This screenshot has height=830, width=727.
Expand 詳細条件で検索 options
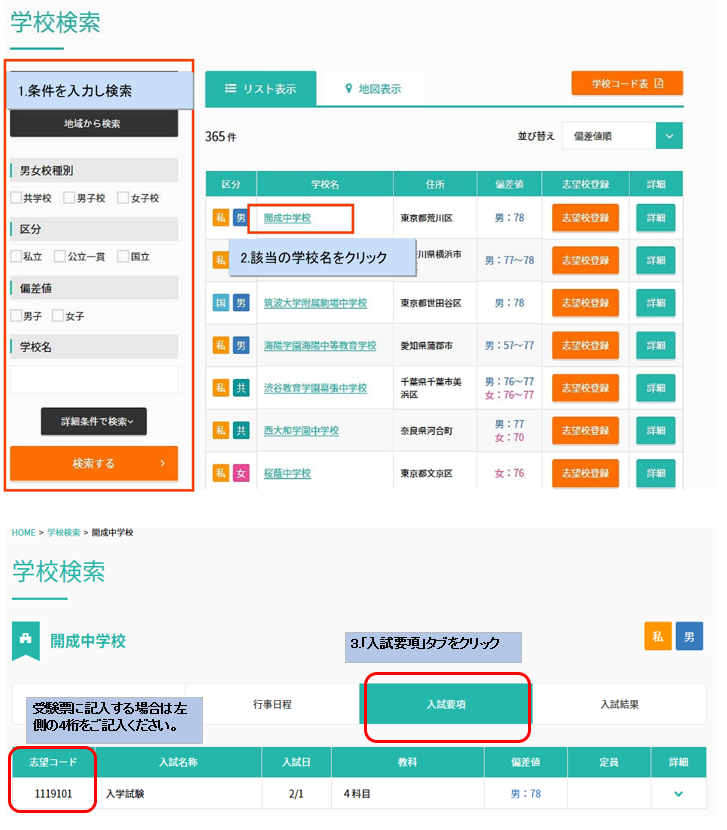[94, 422]
